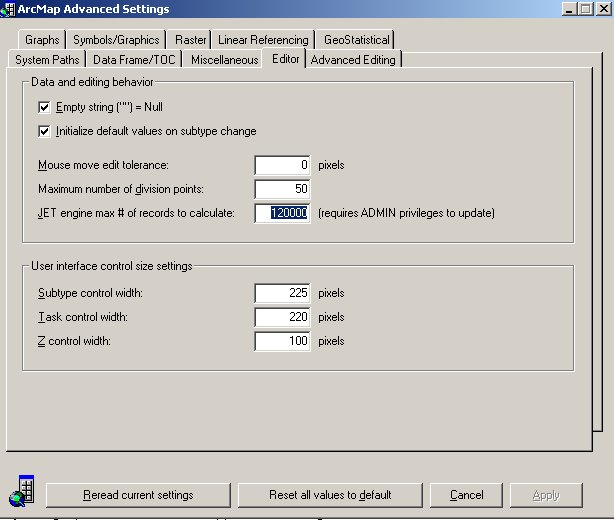Click Reread current settings button

(x=138, y=495)
